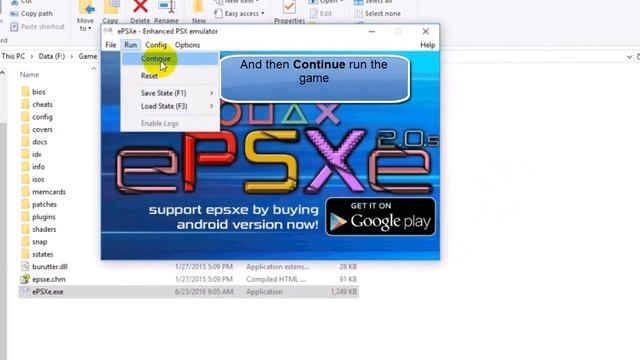Minimize the ePSXe window
Screen dimensions: 640x360
point(371,31)
